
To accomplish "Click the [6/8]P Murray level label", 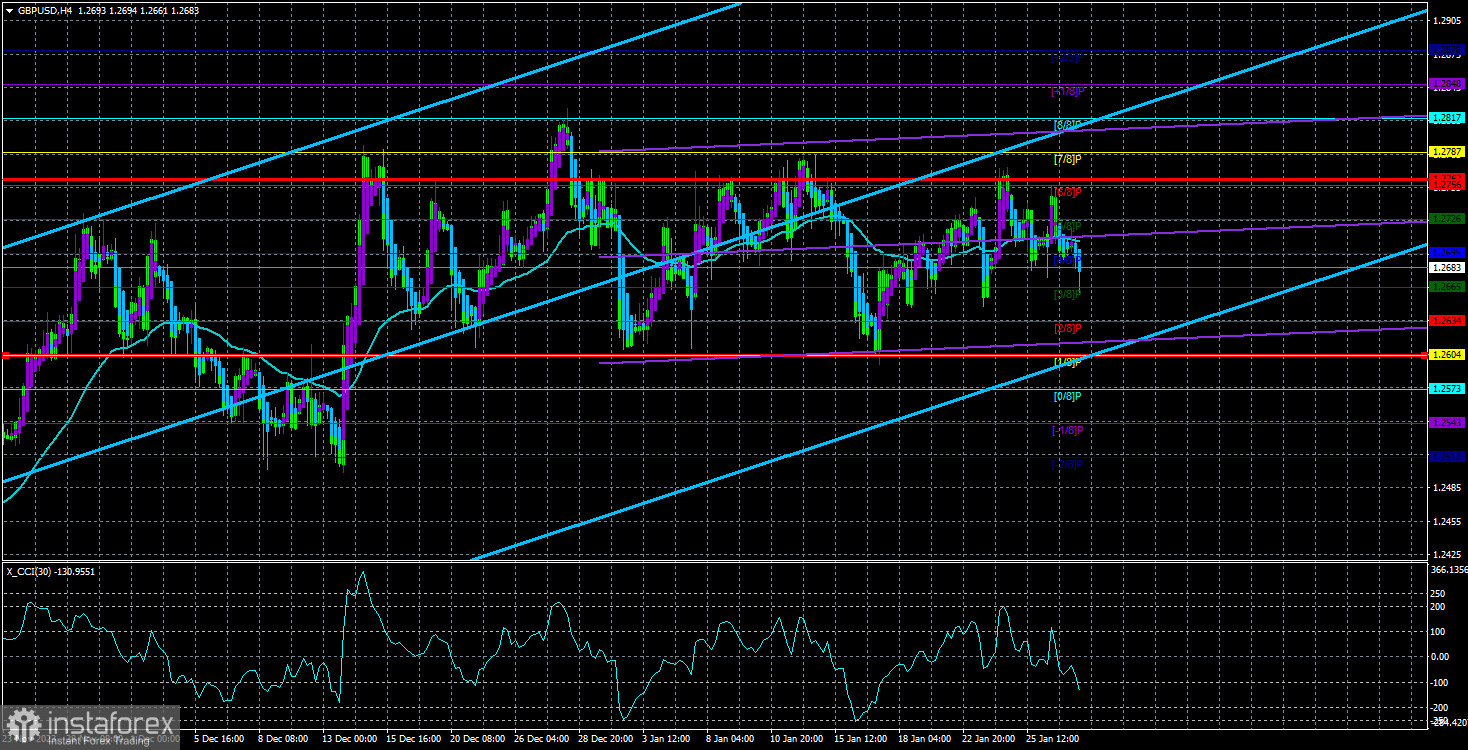I will (x=1068, y=191).
